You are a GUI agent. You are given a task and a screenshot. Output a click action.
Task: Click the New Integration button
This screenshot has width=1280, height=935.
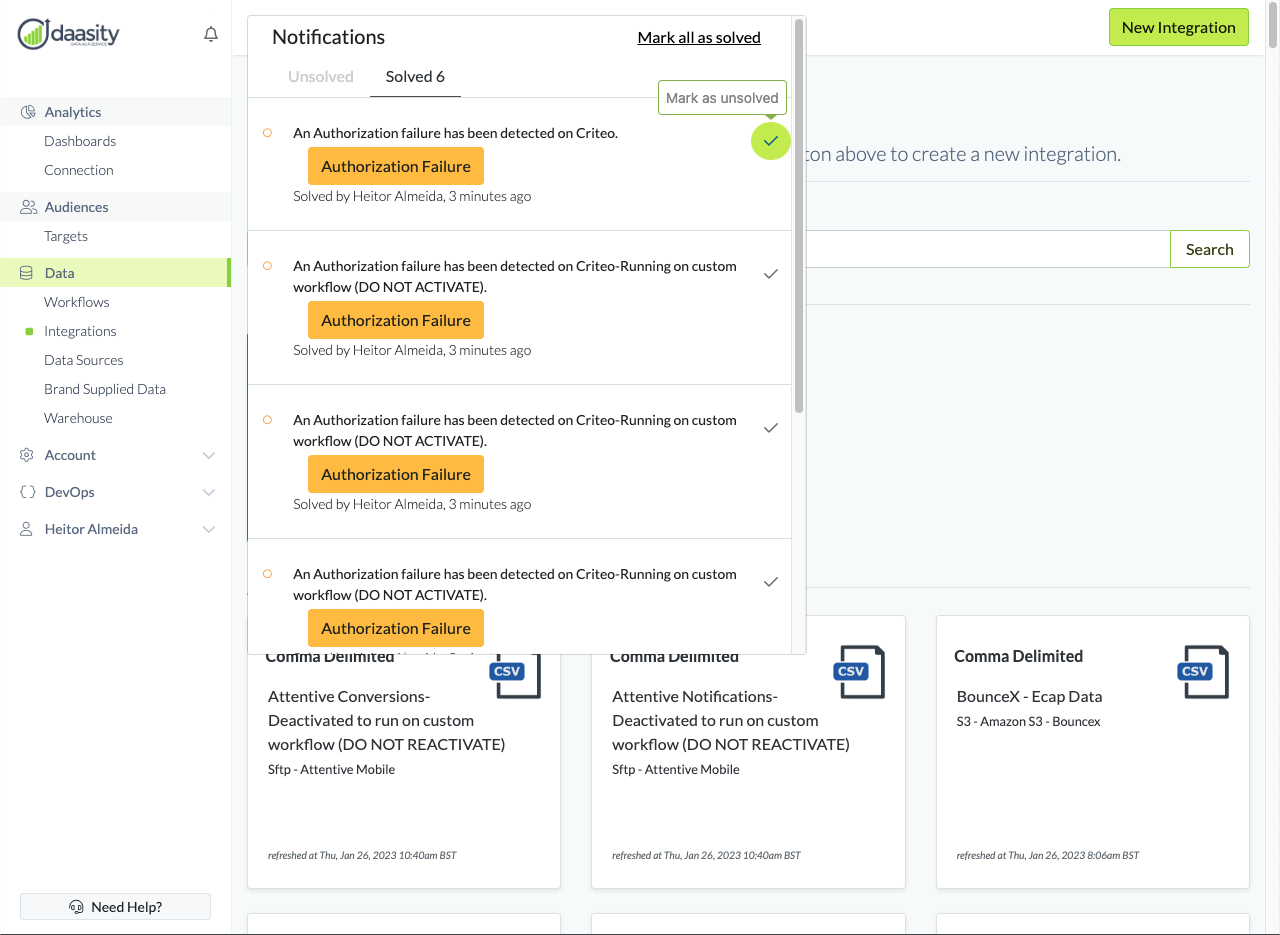tap(1178, 27)
